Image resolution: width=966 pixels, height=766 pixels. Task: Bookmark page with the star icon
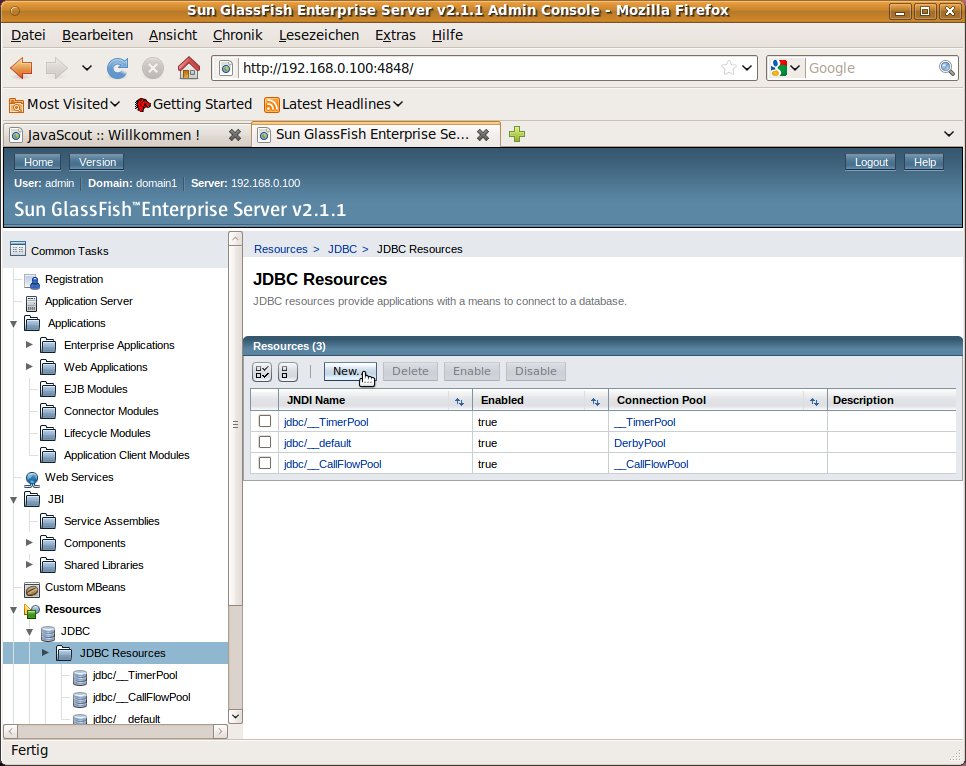tap(729, 68)
